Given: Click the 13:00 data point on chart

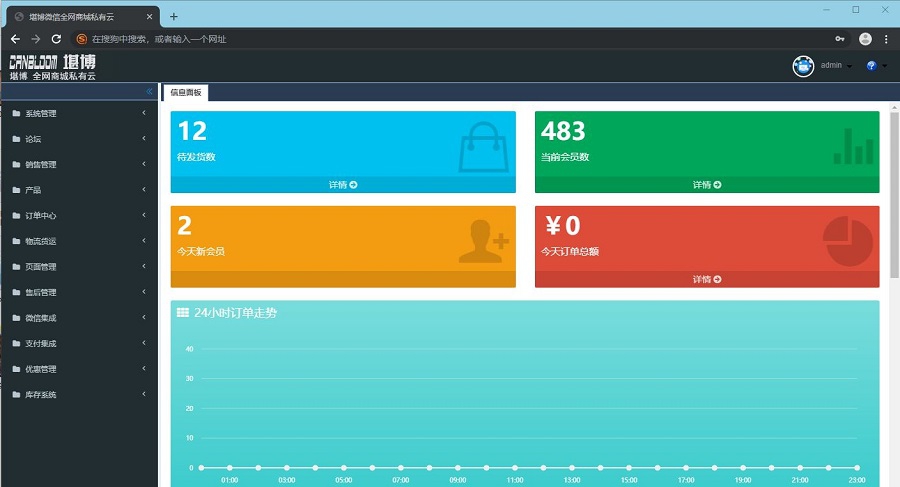Looking at the screenshot, I should [x=572, y=467].
